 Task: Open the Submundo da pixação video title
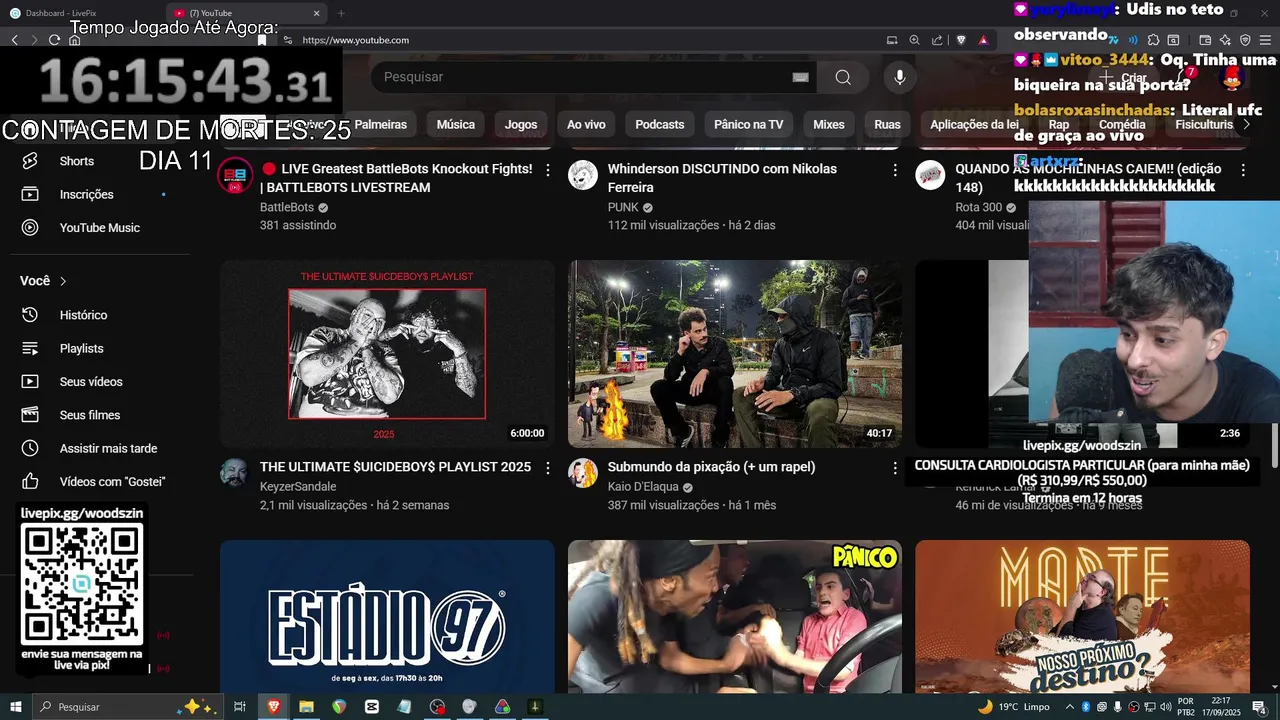coord(711,467)
